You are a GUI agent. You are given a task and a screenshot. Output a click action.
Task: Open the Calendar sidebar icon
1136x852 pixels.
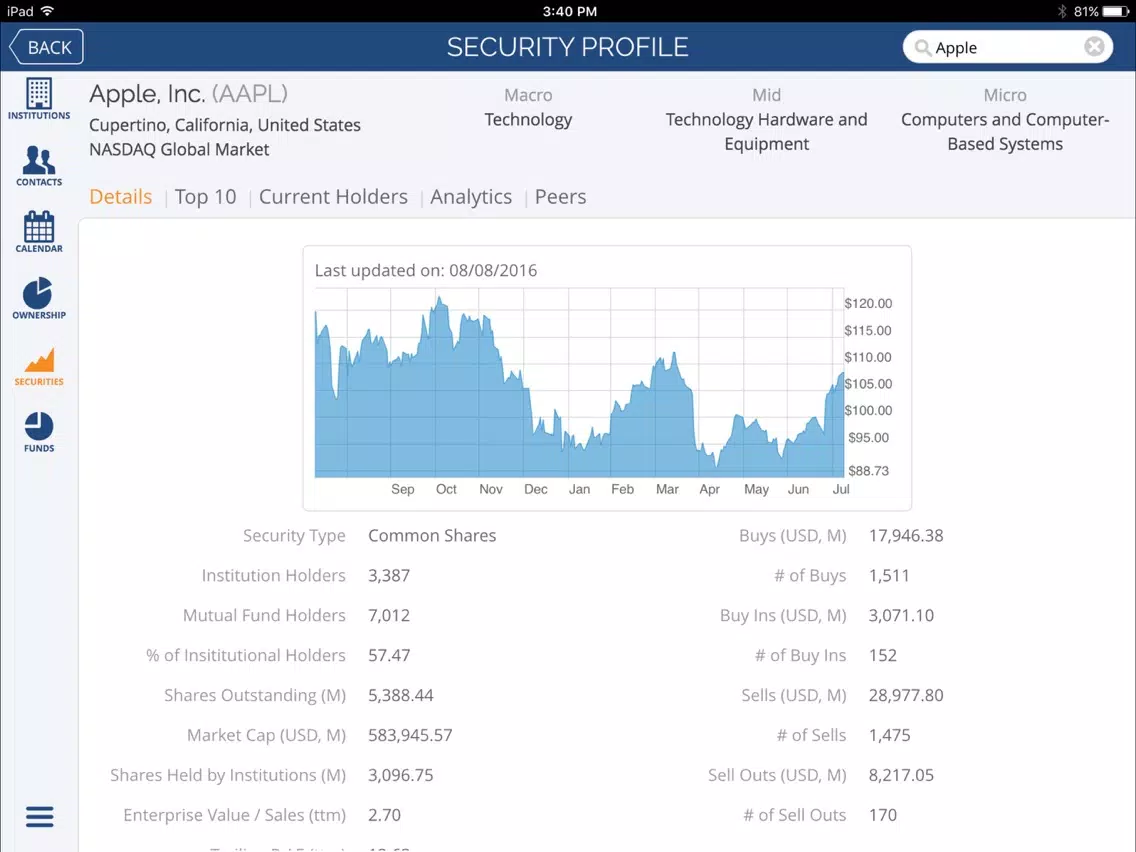(38, 232)
